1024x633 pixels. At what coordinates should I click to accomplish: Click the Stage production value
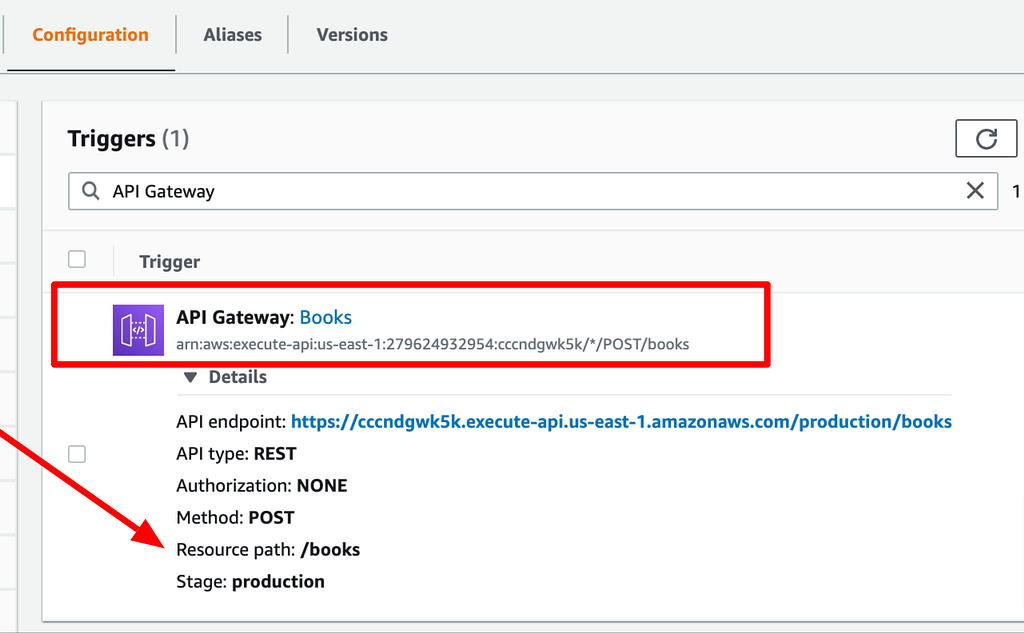(278, 582)
